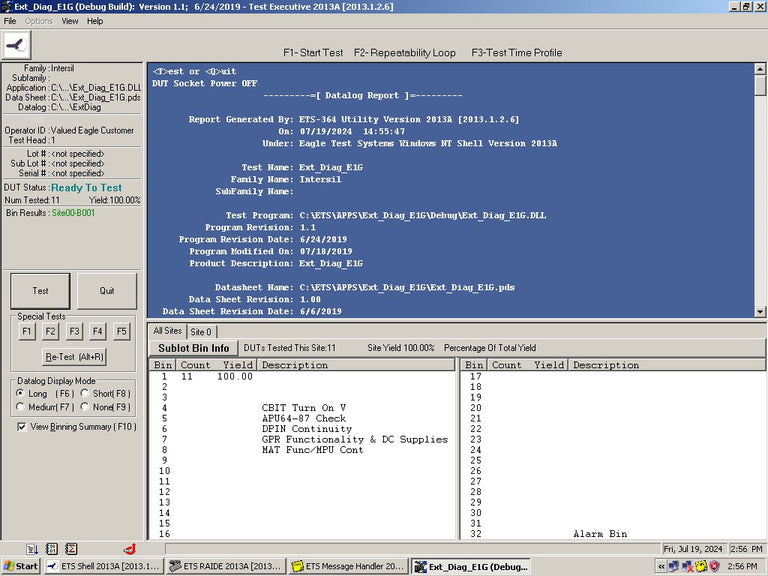768x576 pixels.
Task: Open ETS RAIDE 2013A from taskbar
Action: click(226, 566)
